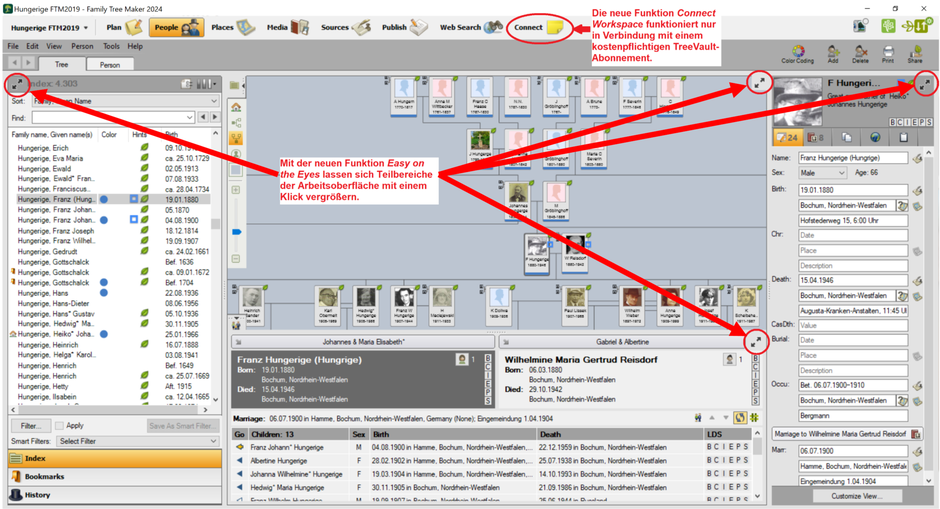Open the Sex dropdown showing Male
Viewport: 940px width, 509px height.
tap(822, 173)
